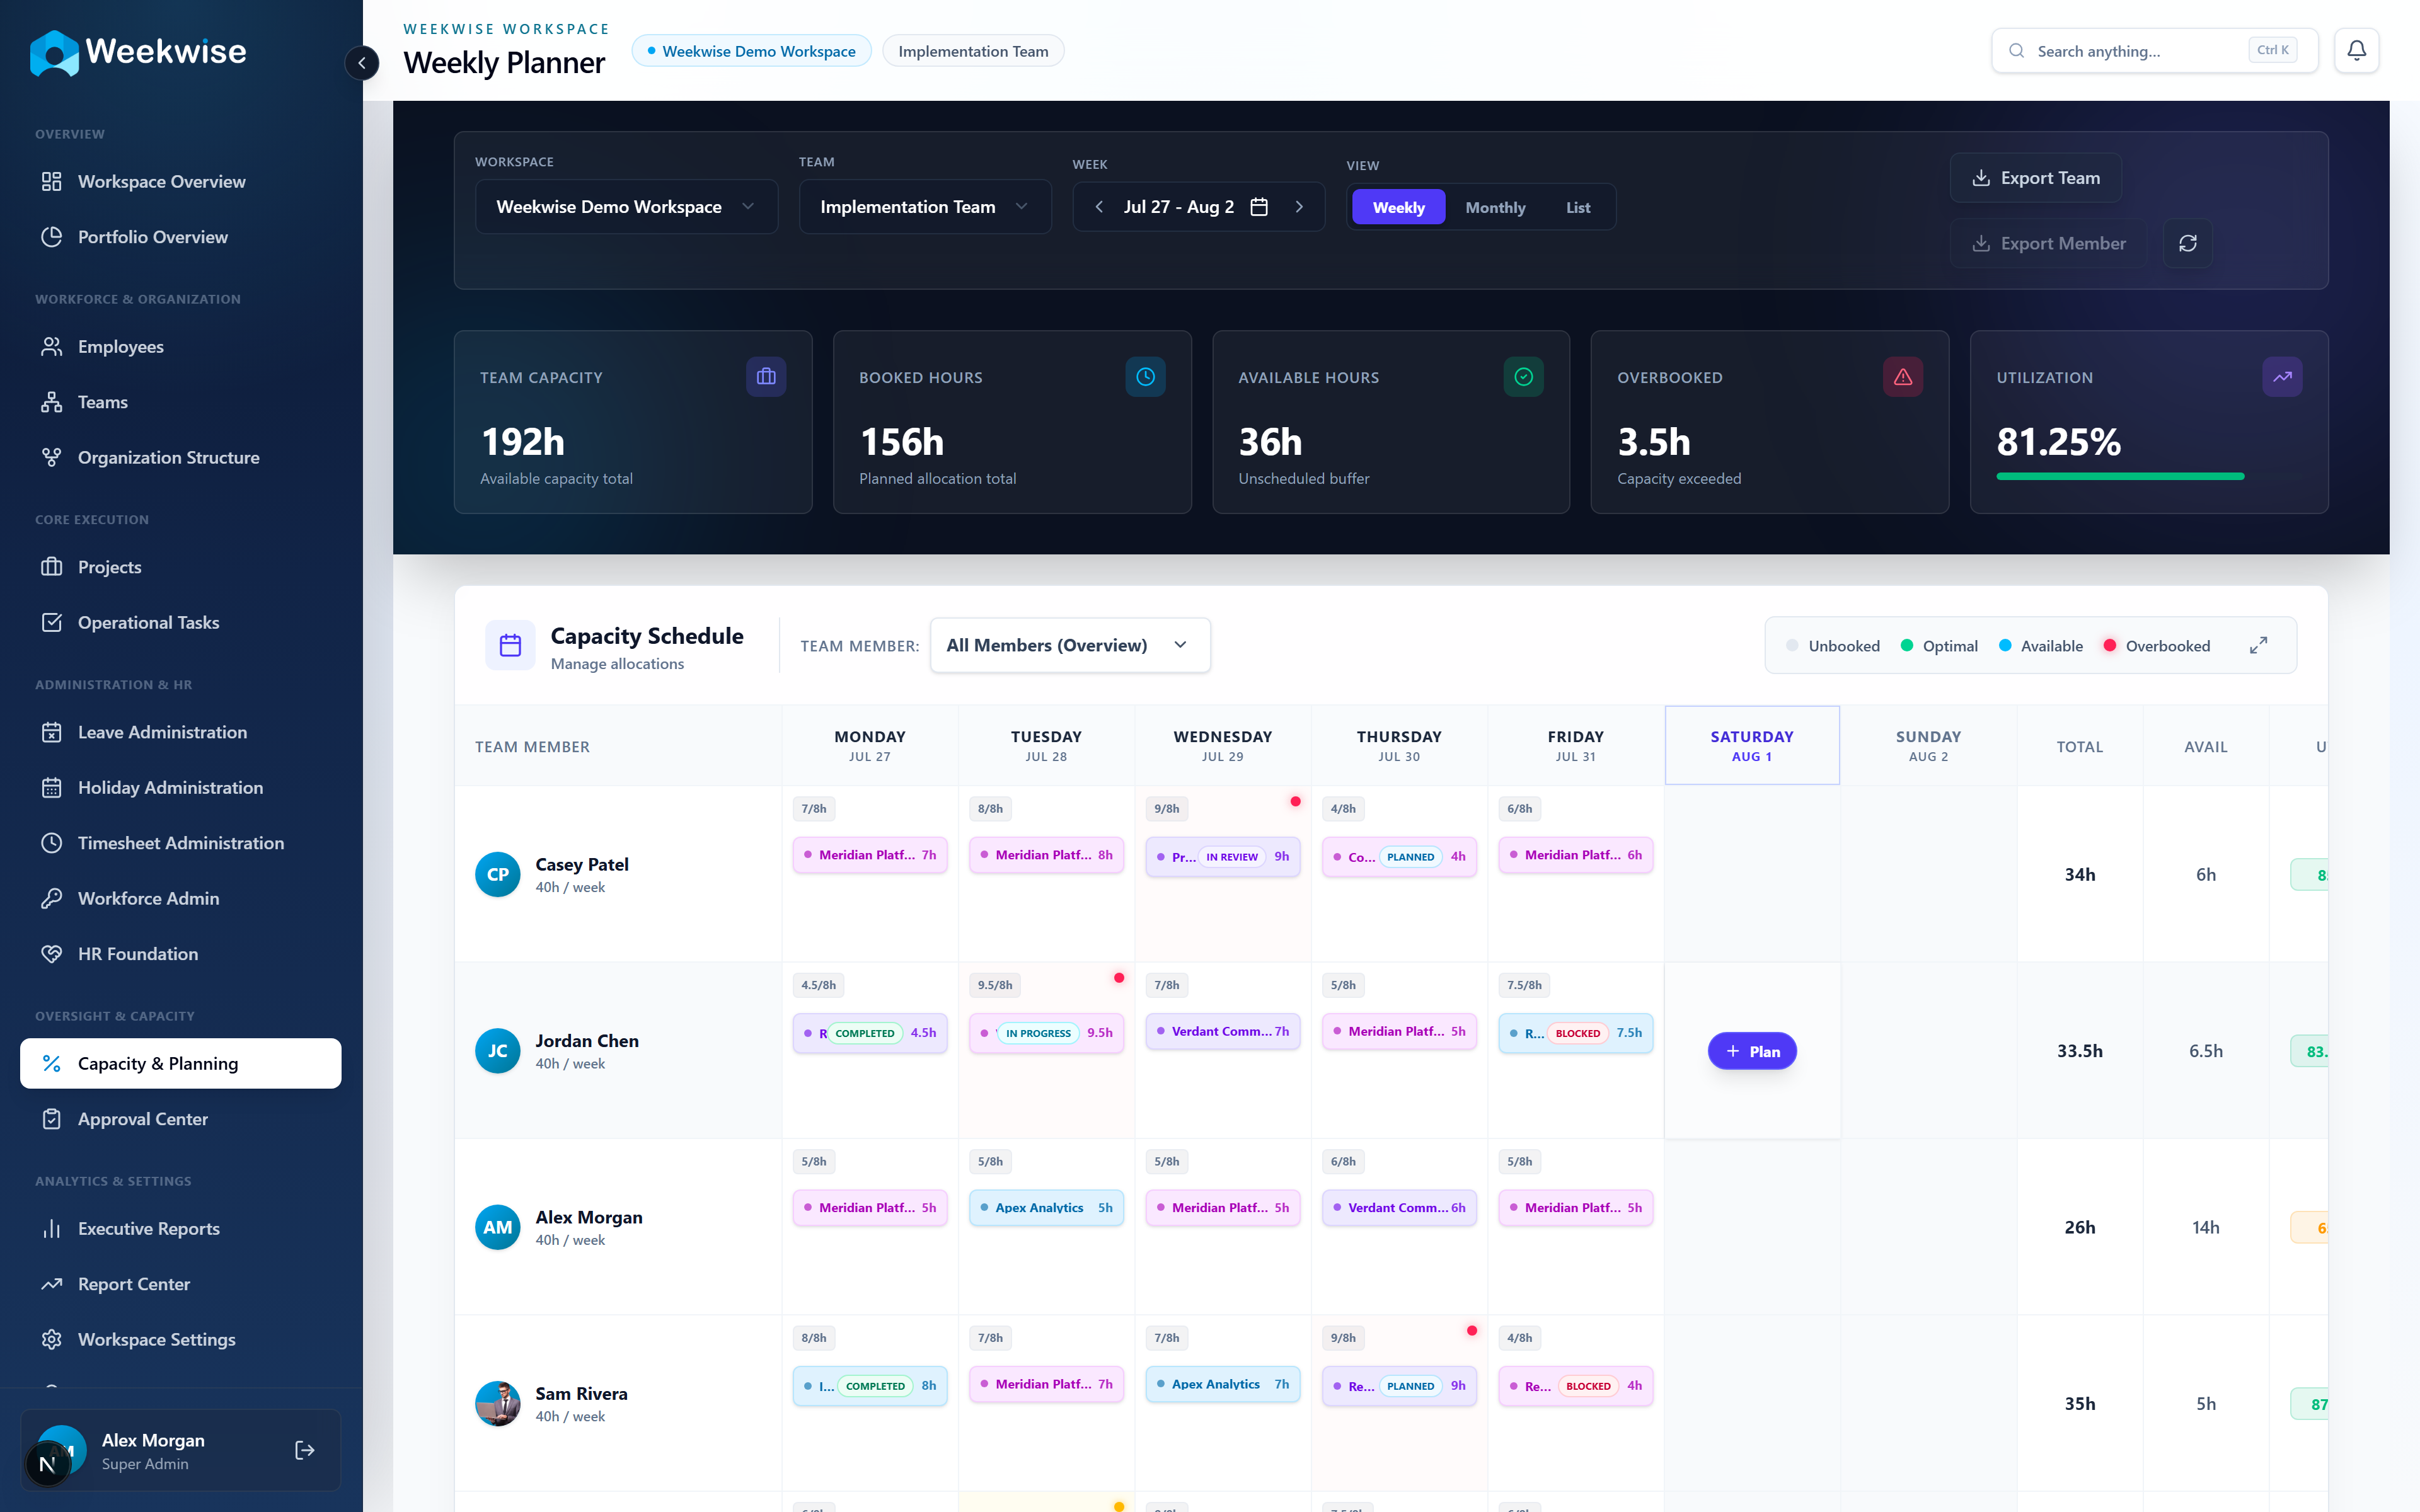
Task: Go to the next week arrow
Action: [x=1299, y=207]
